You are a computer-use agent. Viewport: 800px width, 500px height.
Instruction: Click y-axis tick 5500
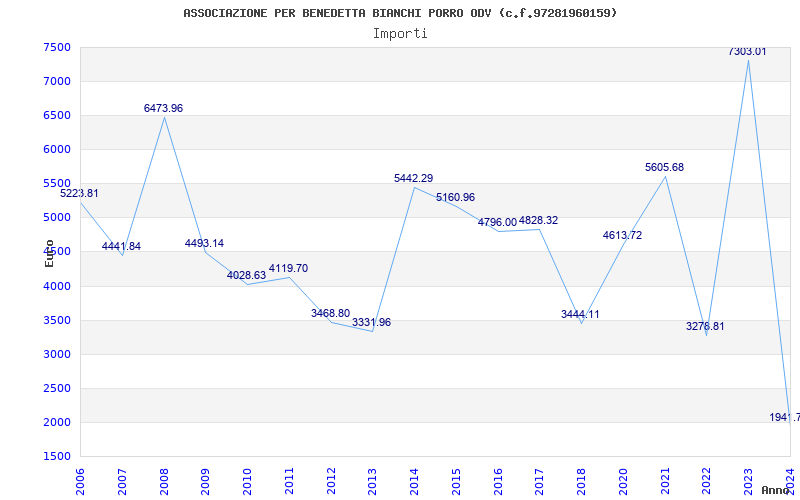pos(57,184)
